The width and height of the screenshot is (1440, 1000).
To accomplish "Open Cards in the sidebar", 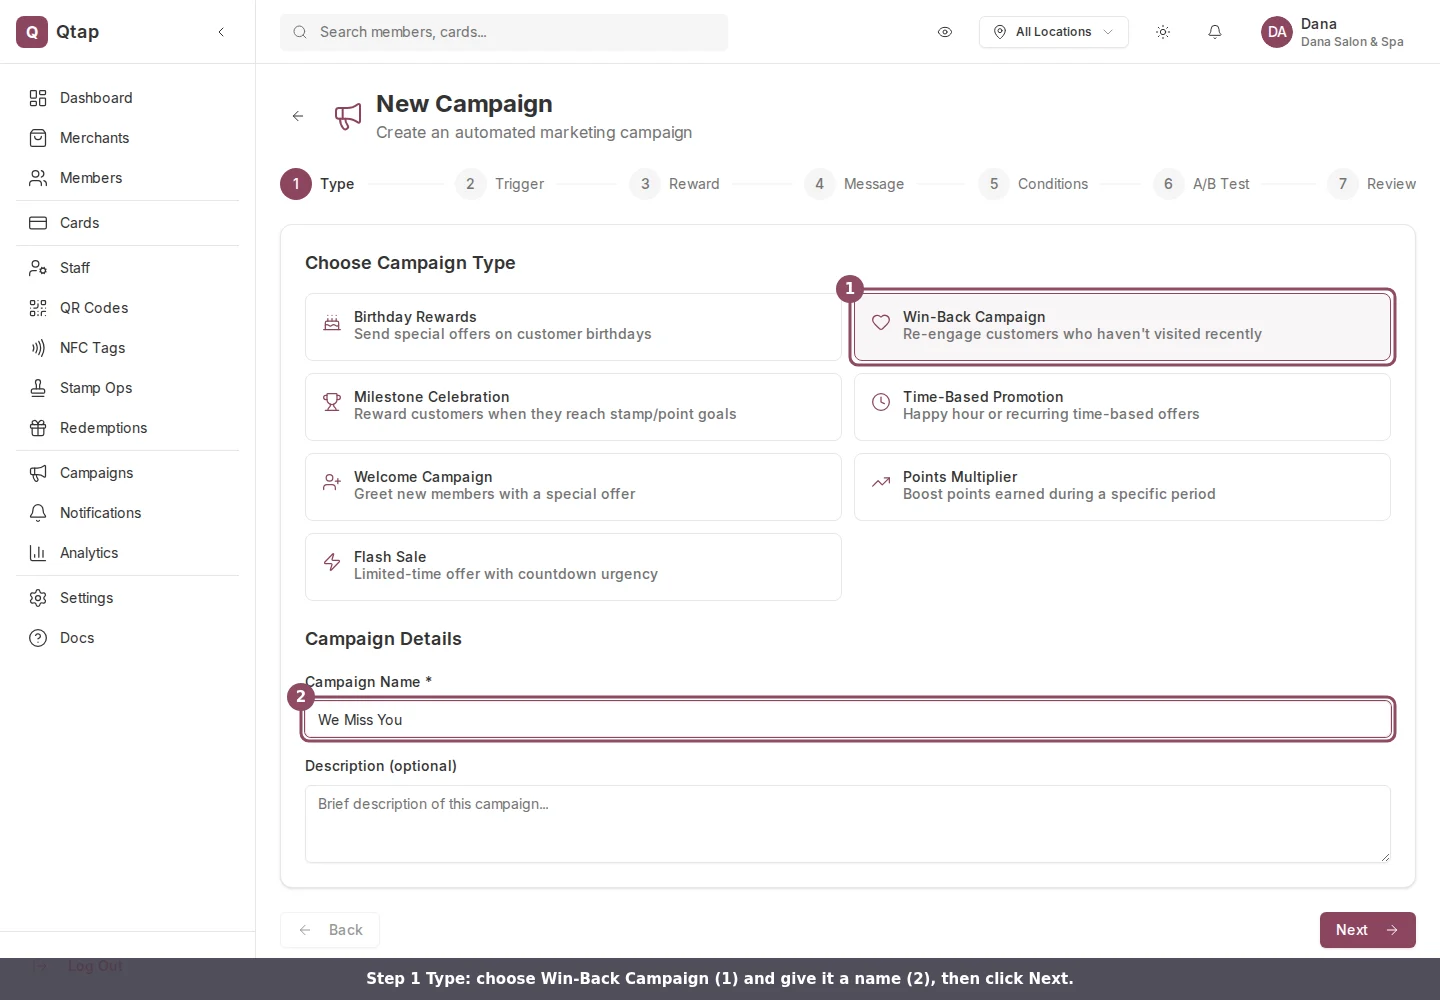I will [128, 223].
